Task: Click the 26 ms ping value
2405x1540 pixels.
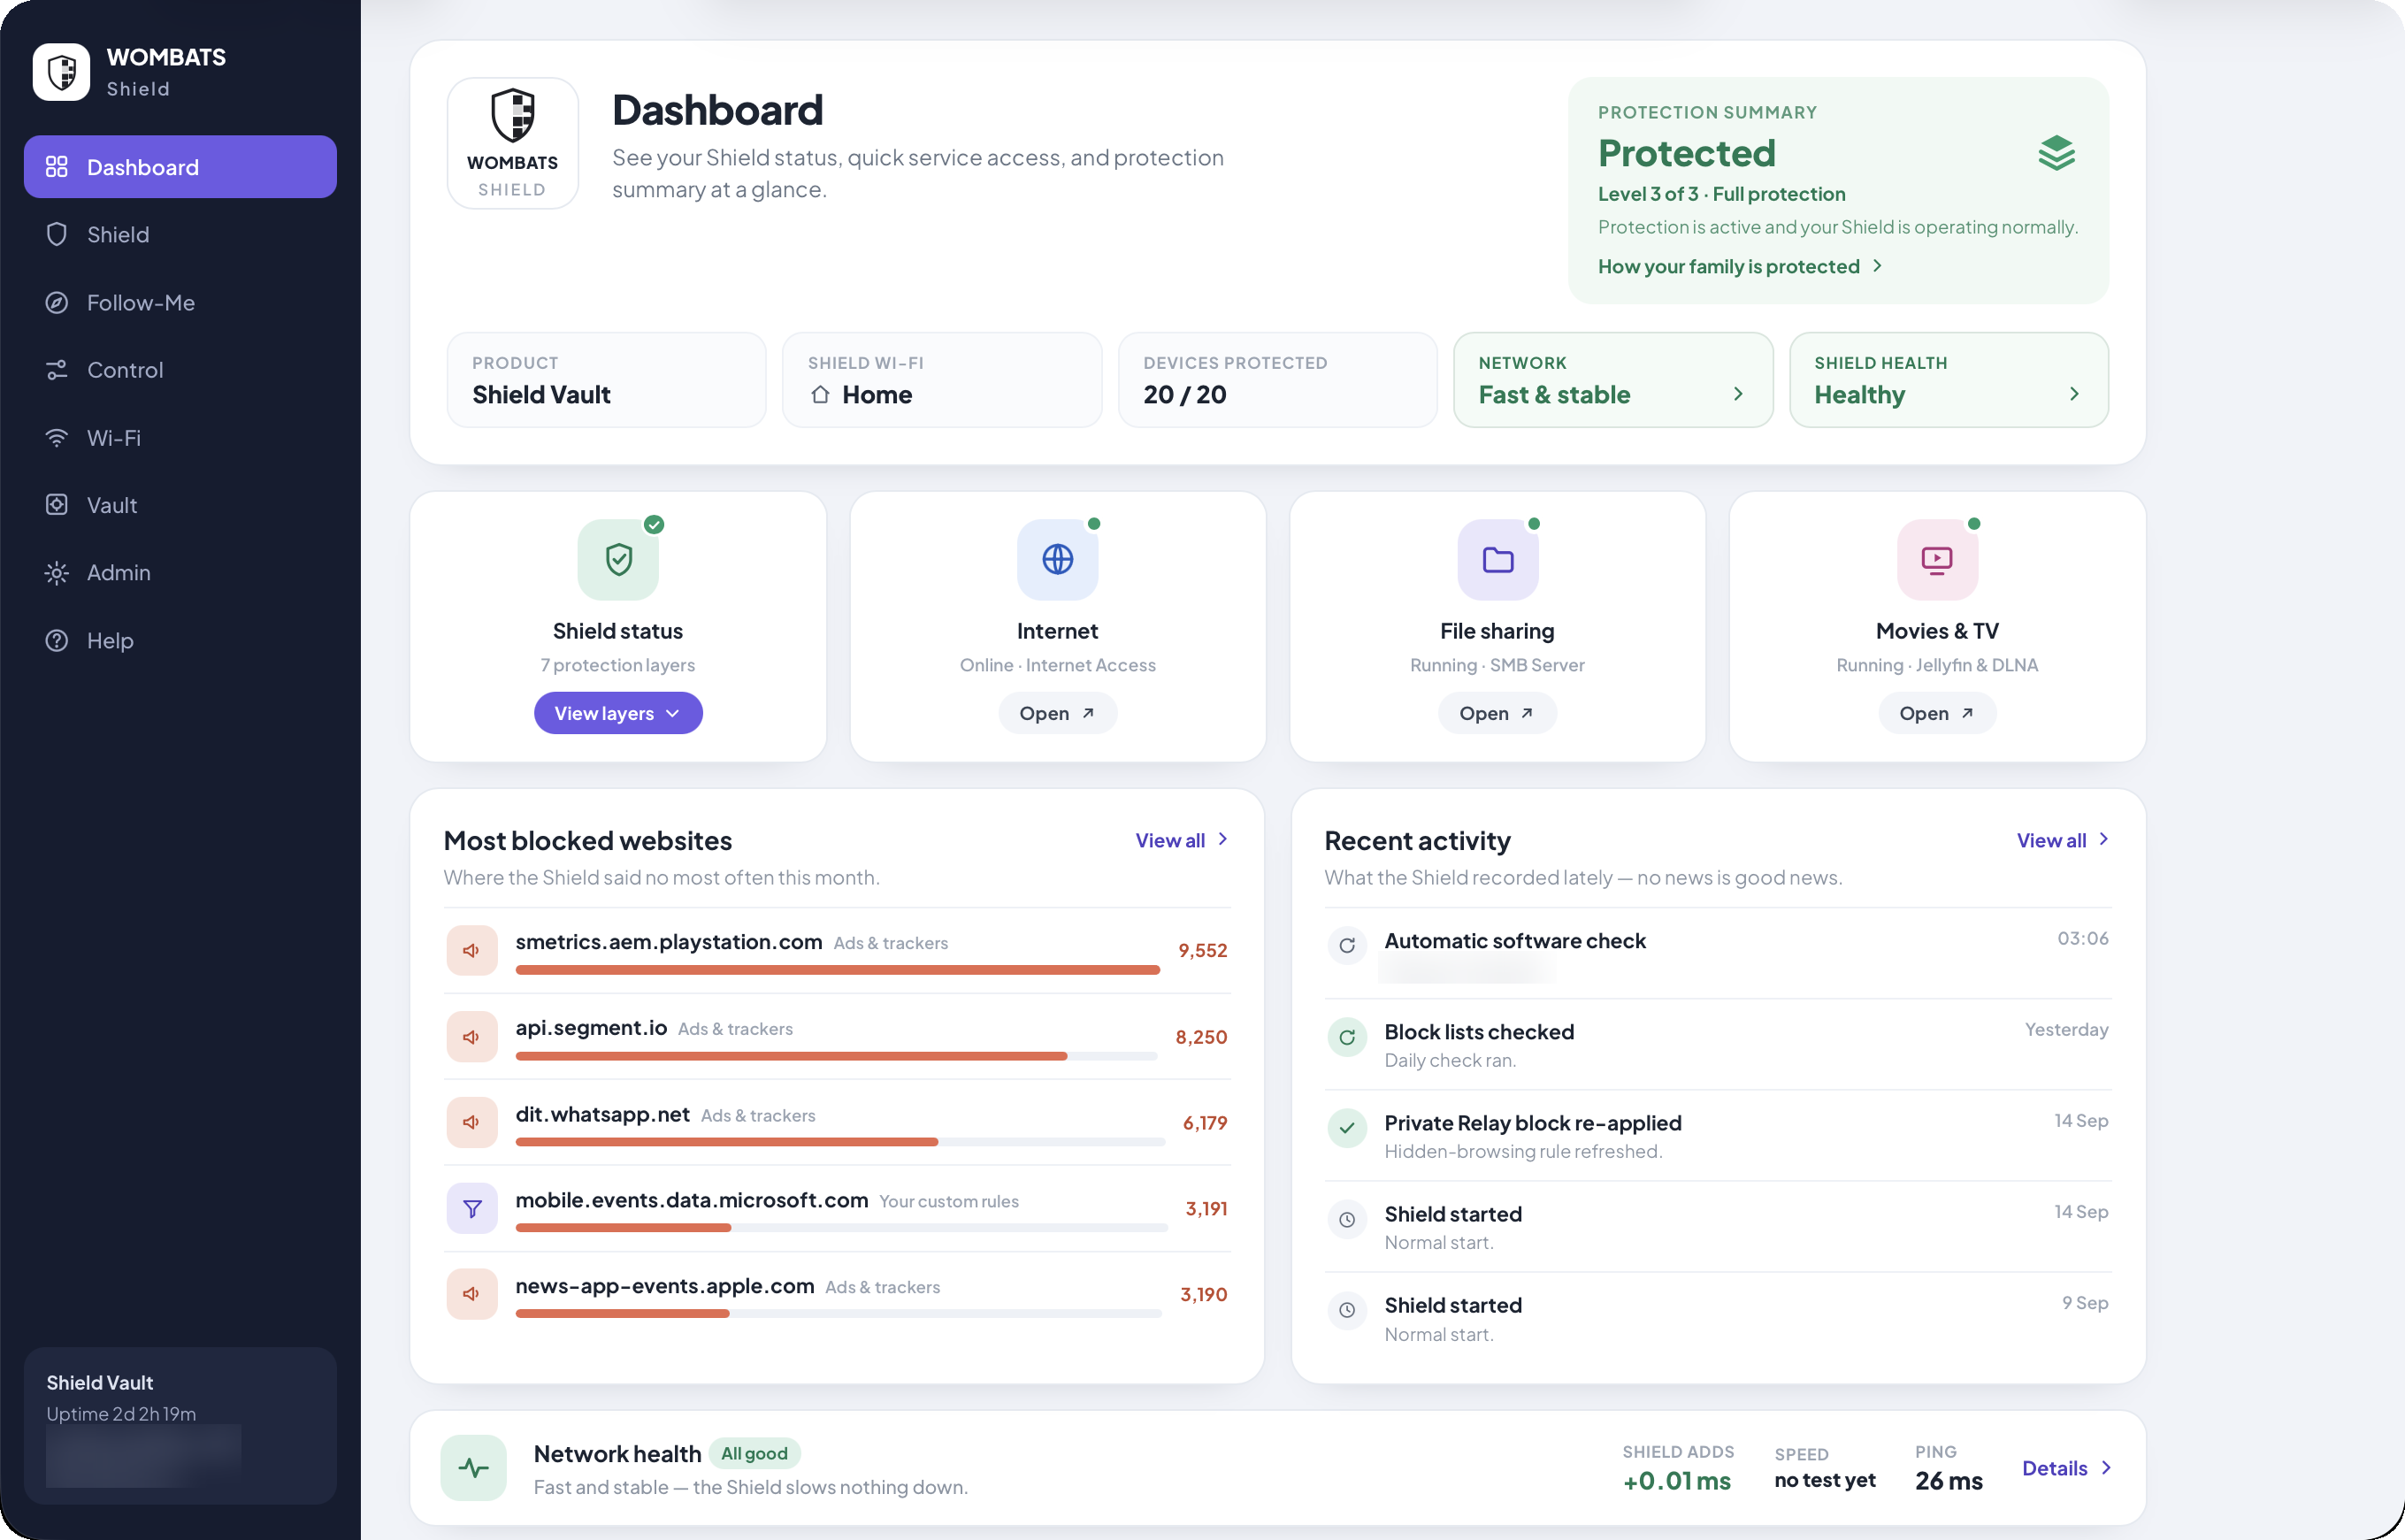Action: [x=1948, y=1481]
